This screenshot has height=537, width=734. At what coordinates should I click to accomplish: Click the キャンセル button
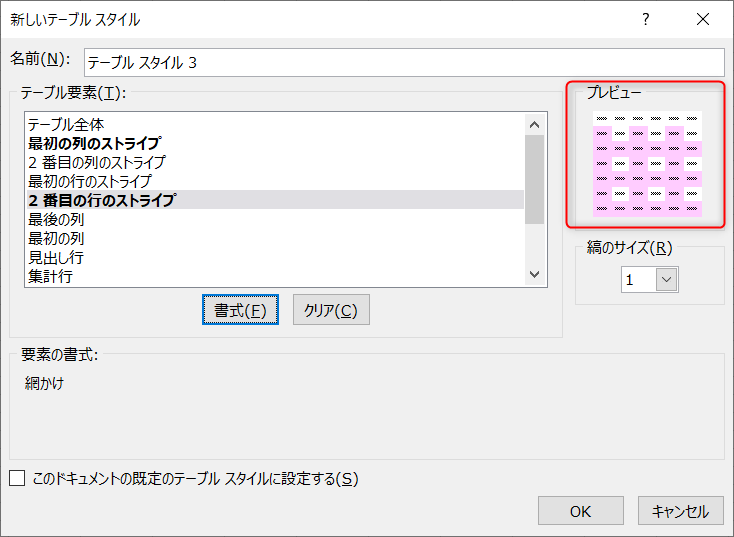(x=681, y=511)
